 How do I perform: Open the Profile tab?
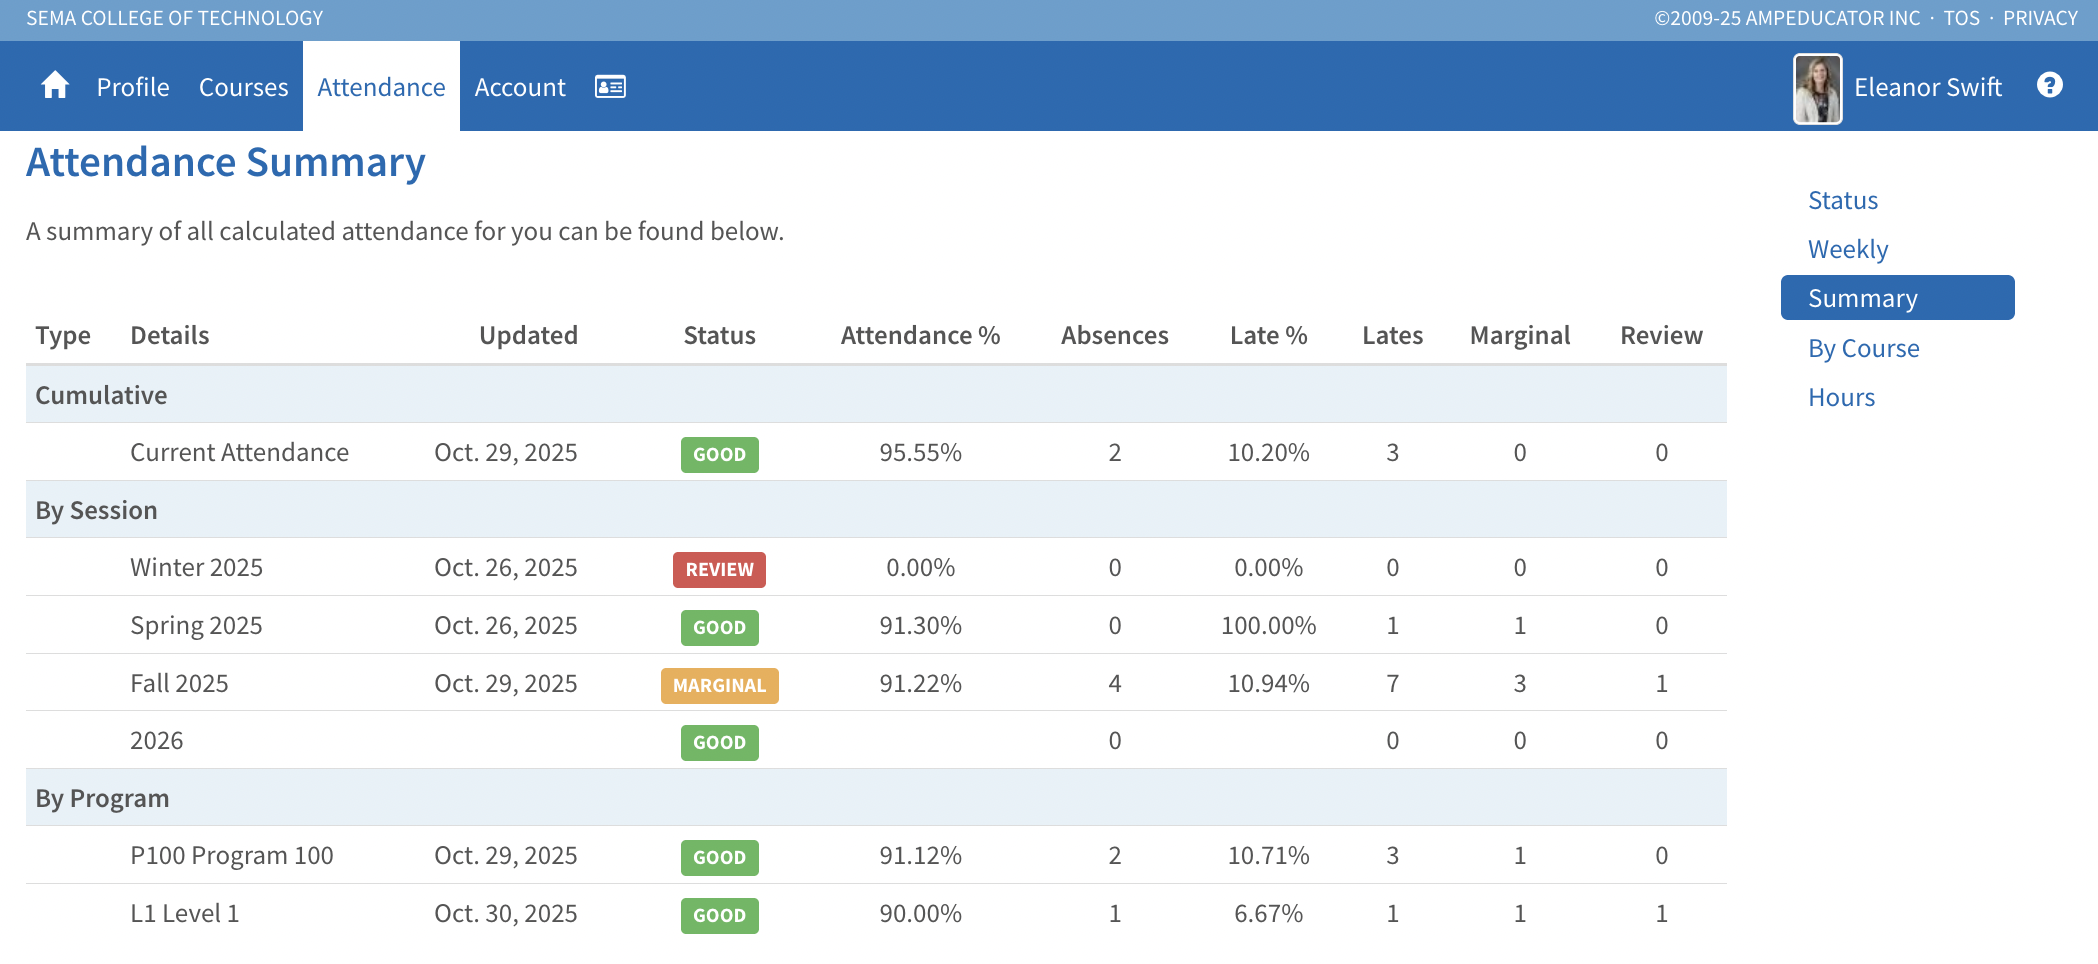point(133,87)
